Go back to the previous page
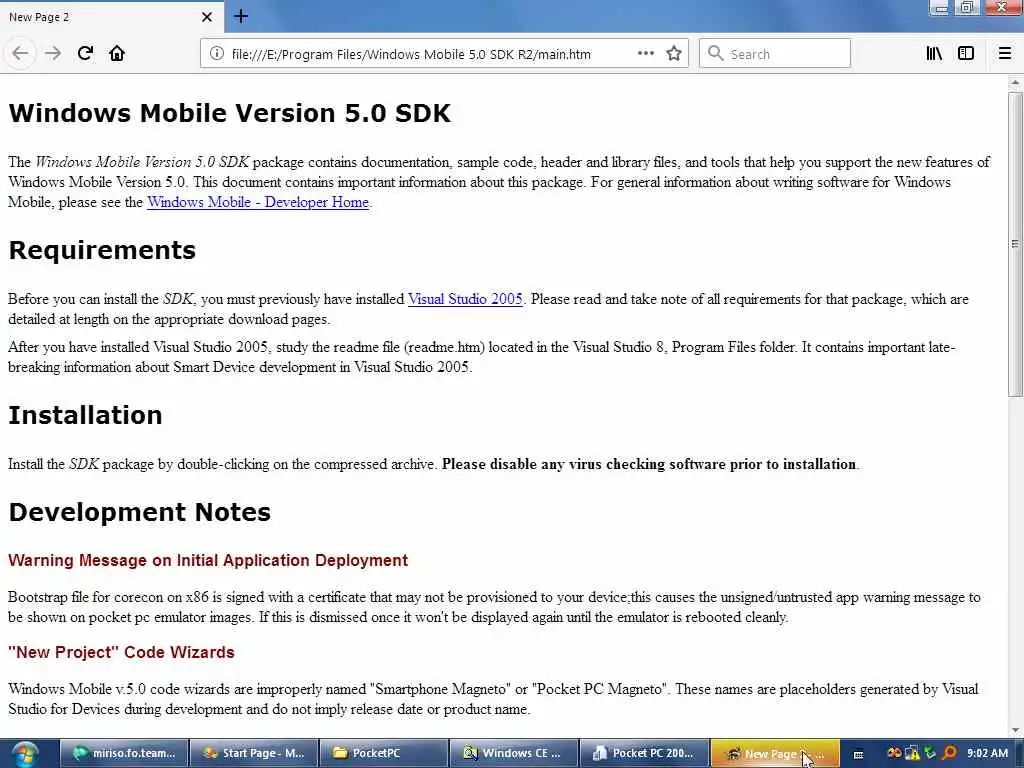This screenshot has height=768, width=1024. click(x=20, y=54)
